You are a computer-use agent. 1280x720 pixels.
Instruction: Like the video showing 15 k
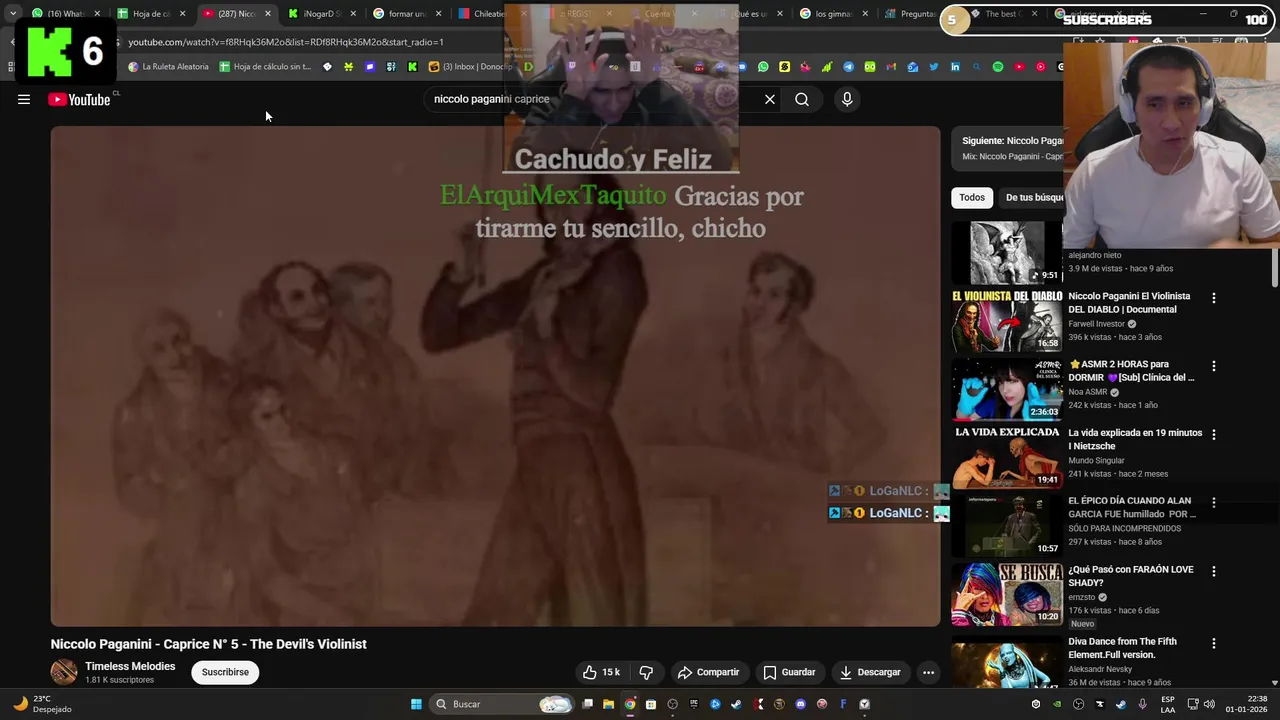602,672
